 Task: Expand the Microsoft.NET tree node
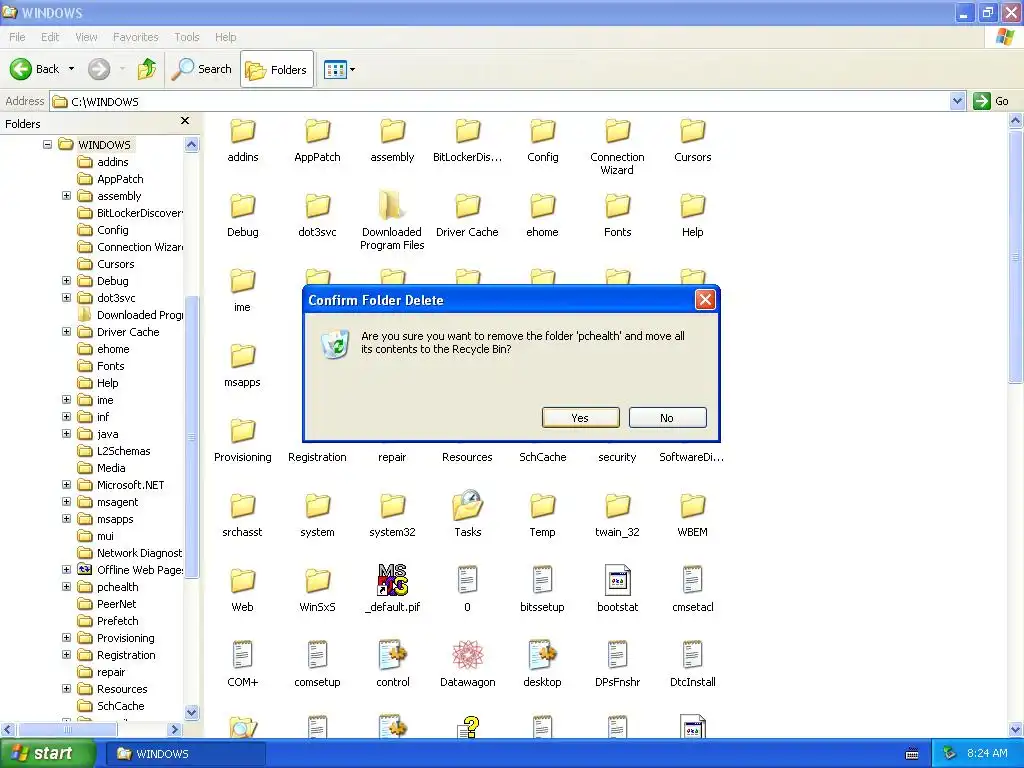click(x=67, y=485)
